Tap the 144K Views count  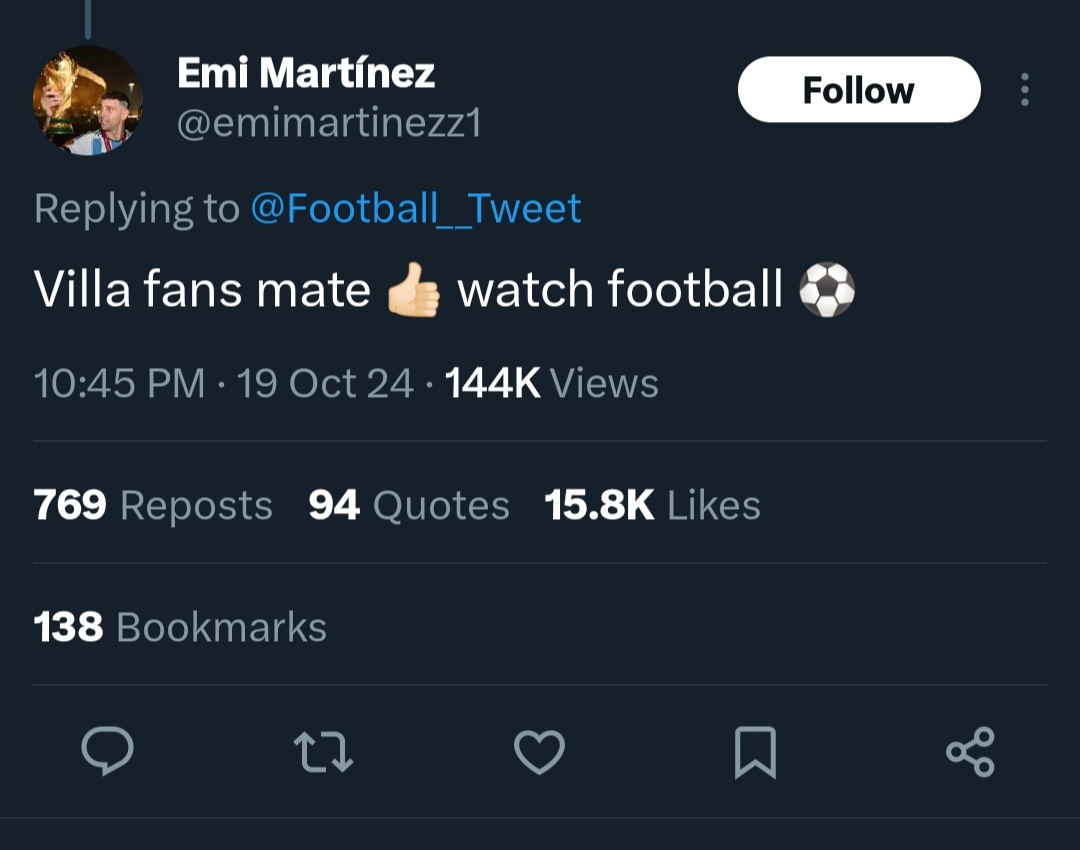click(552, 383)
